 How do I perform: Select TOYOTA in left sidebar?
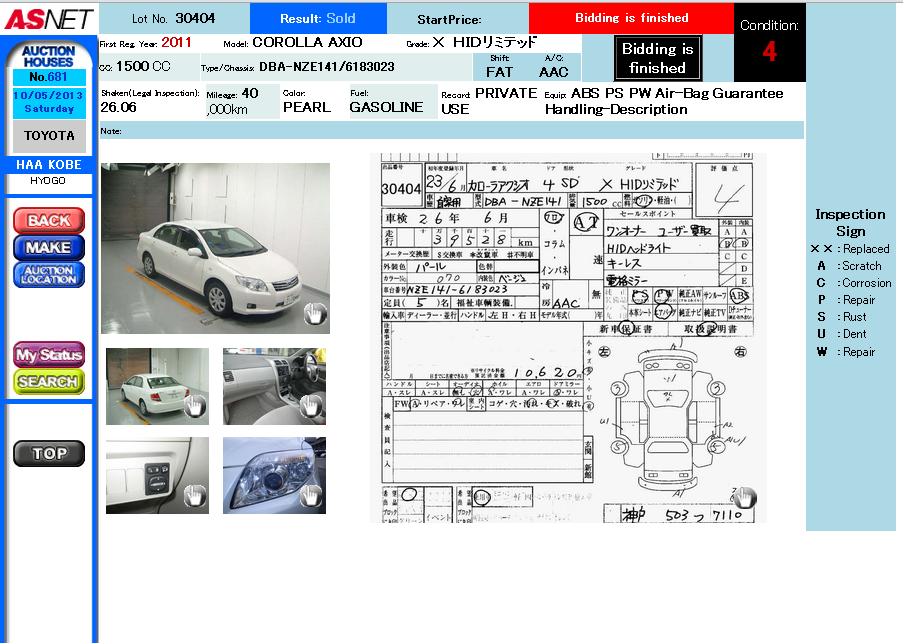click(x=49, y=135)
